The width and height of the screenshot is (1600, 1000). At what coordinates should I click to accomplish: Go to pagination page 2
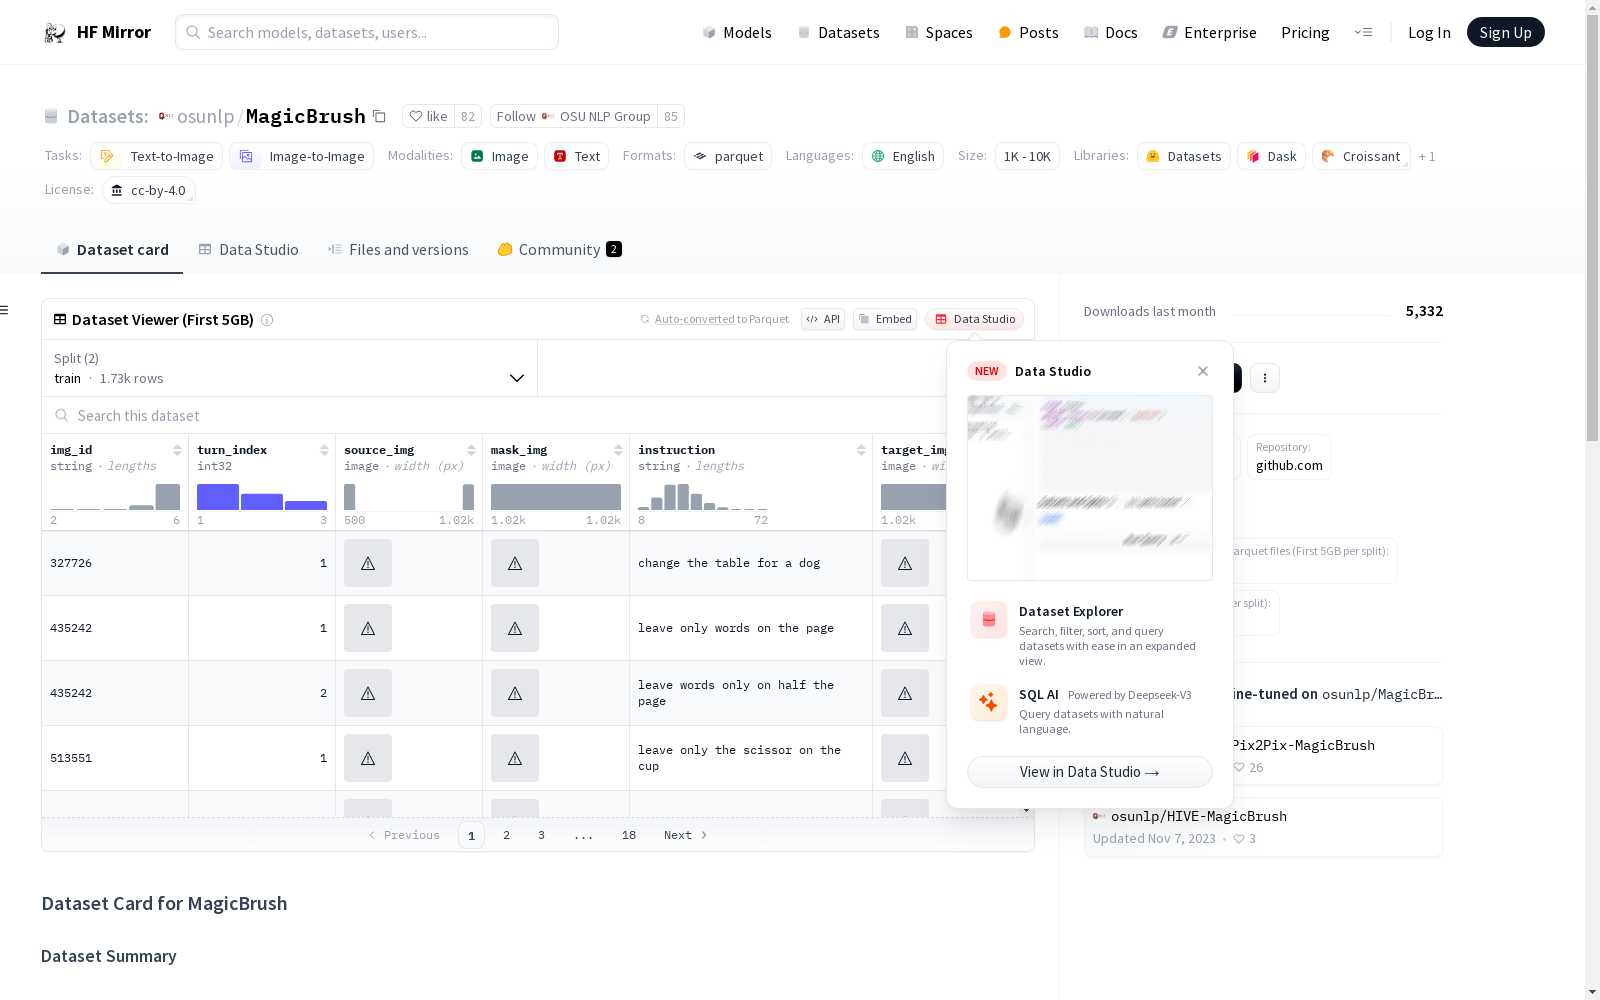coord(507,835)
